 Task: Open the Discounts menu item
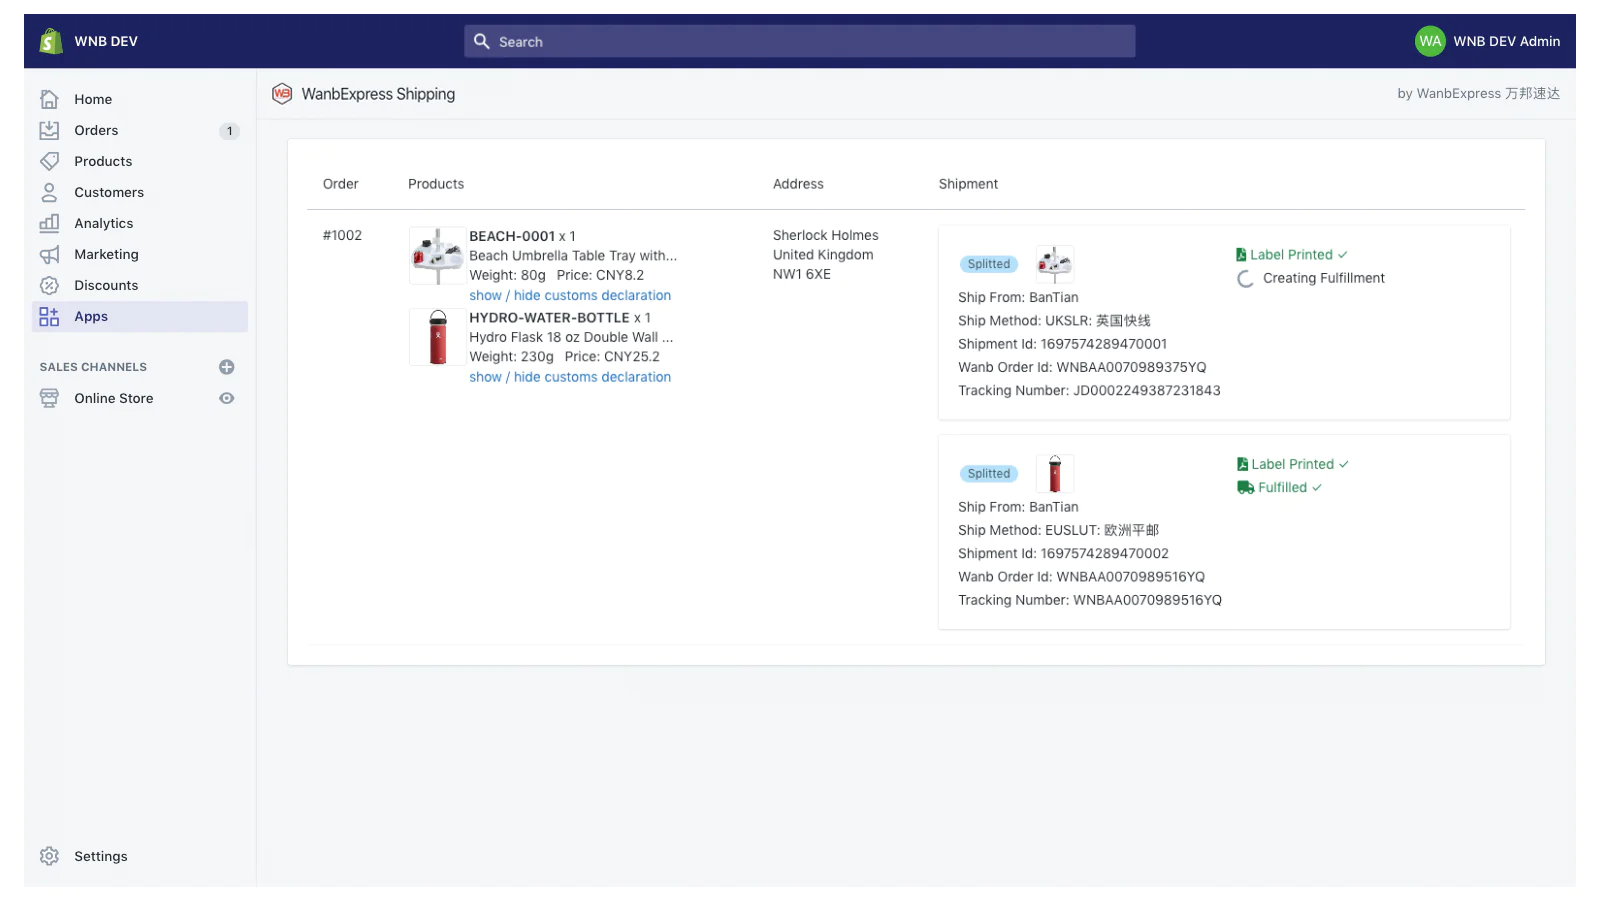point(140,285)
